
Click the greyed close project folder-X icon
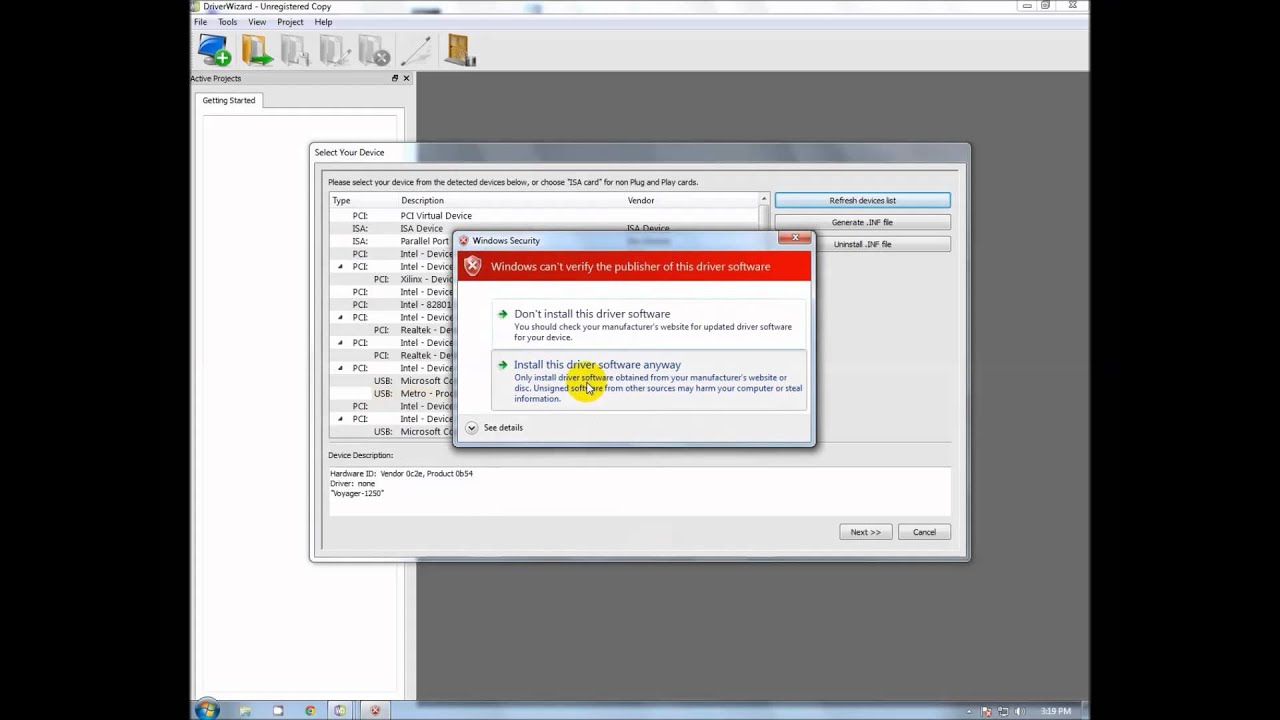[374, 50]
